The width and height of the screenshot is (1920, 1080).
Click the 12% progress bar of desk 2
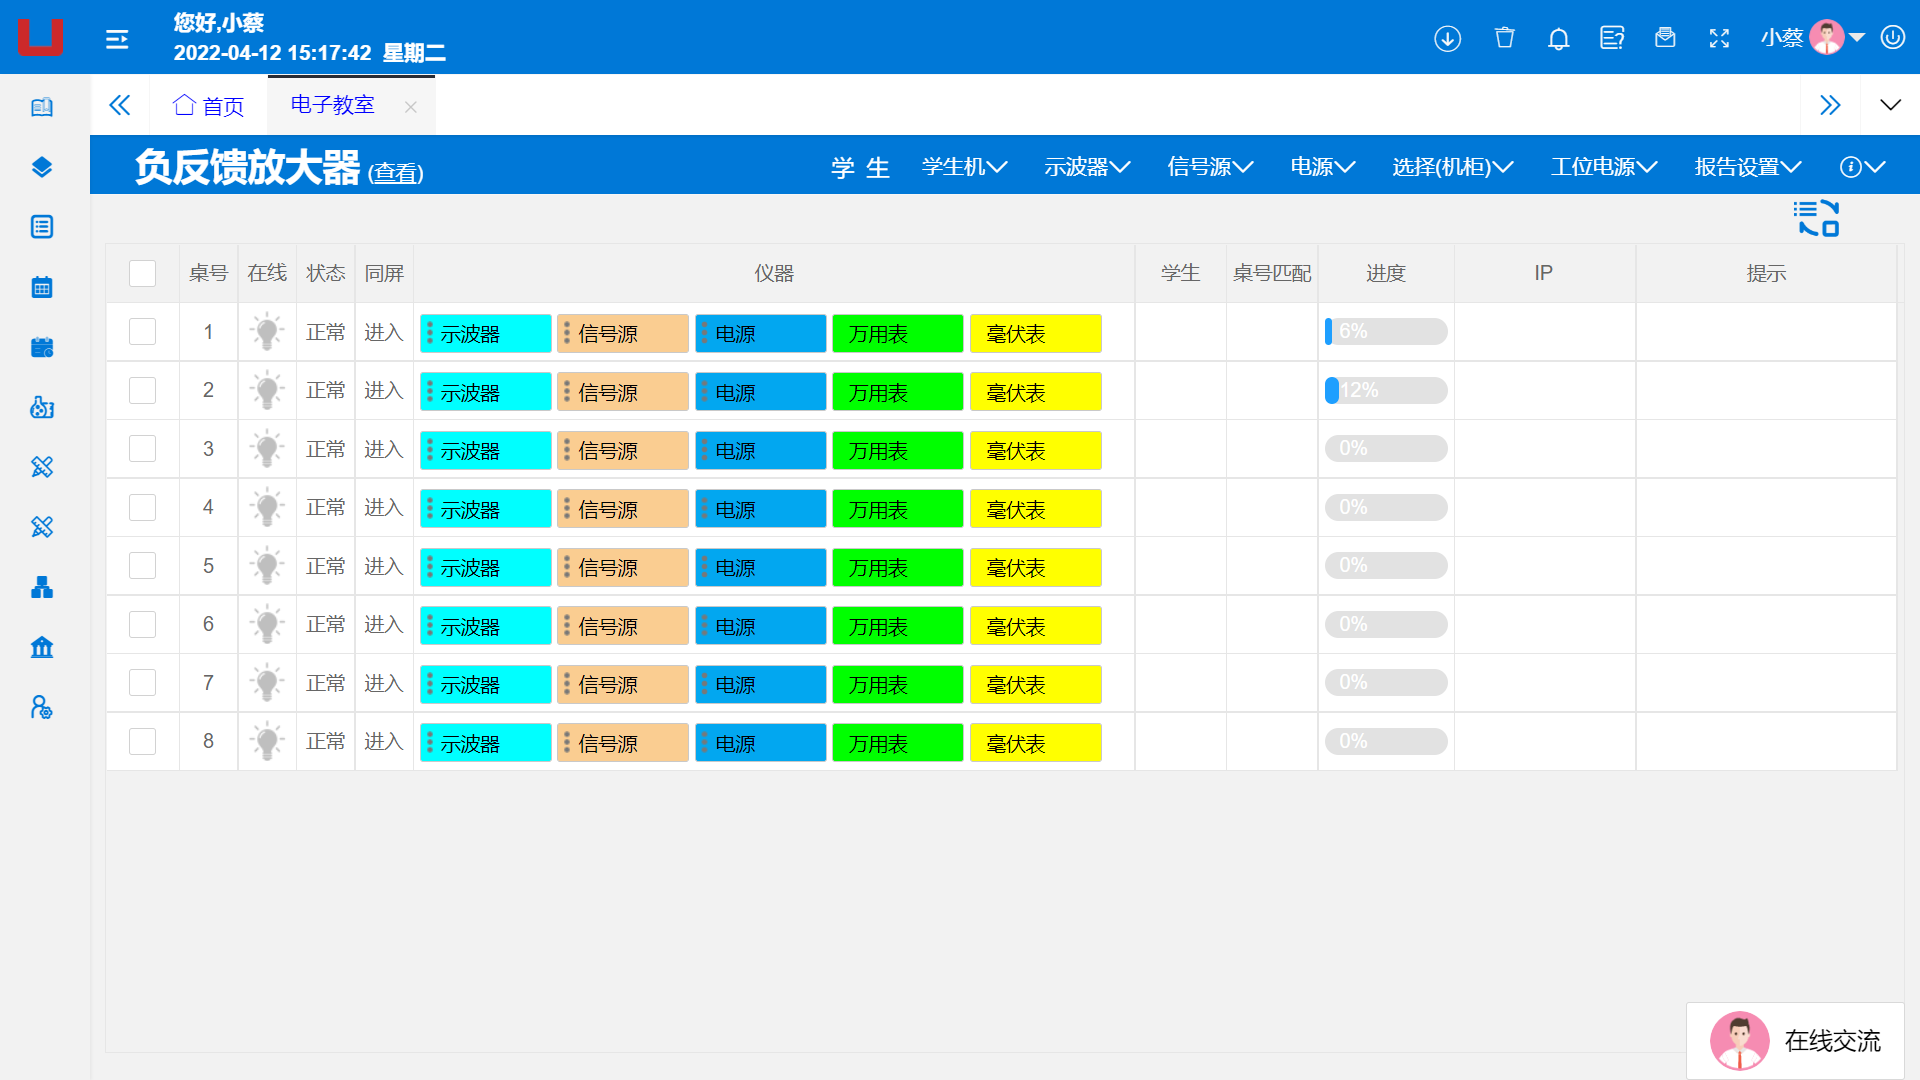(x=1385, y=390)
